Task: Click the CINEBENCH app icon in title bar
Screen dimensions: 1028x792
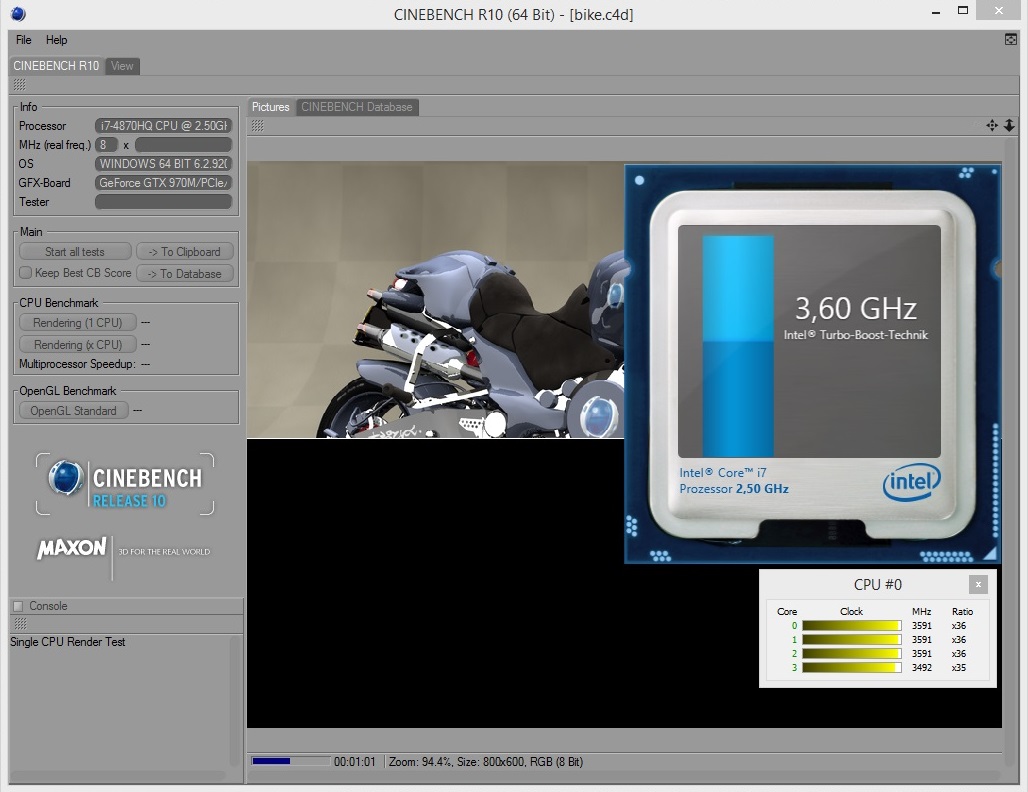Action: pos(18,14)
